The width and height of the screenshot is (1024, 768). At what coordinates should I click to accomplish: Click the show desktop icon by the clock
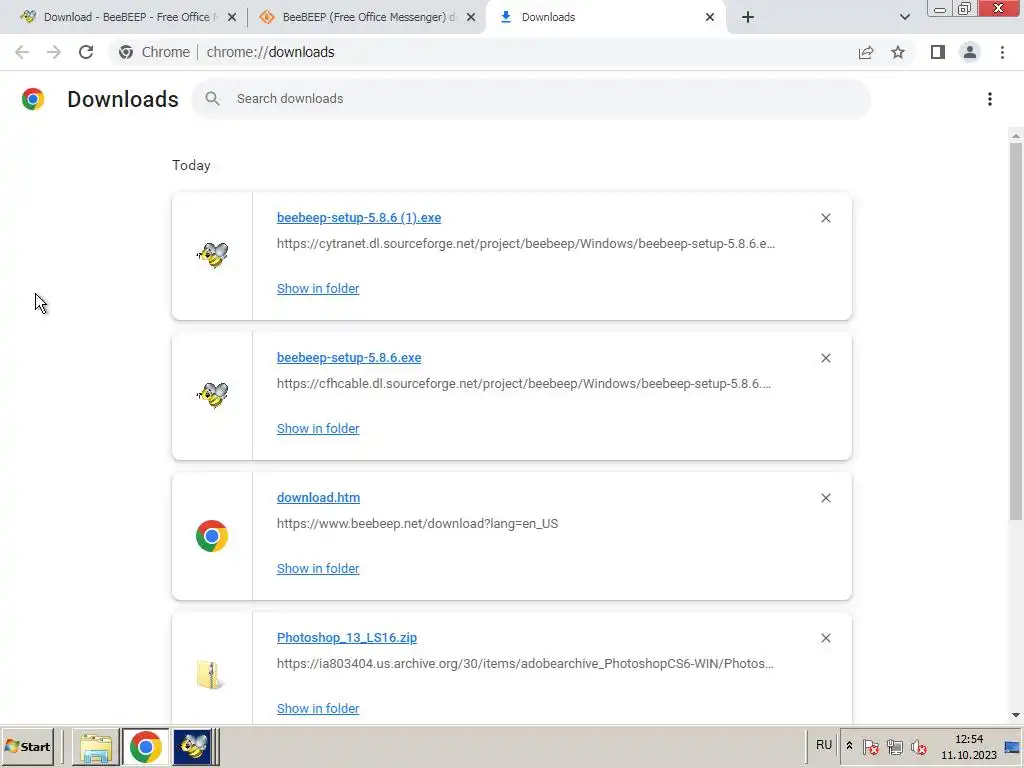(1012, 747)
